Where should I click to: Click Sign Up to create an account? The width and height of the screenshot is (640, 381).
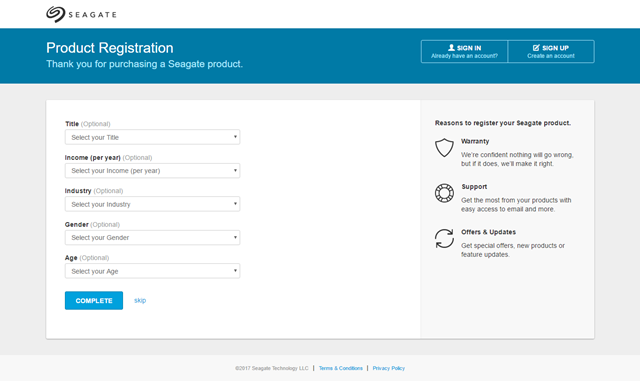point(551,51)
